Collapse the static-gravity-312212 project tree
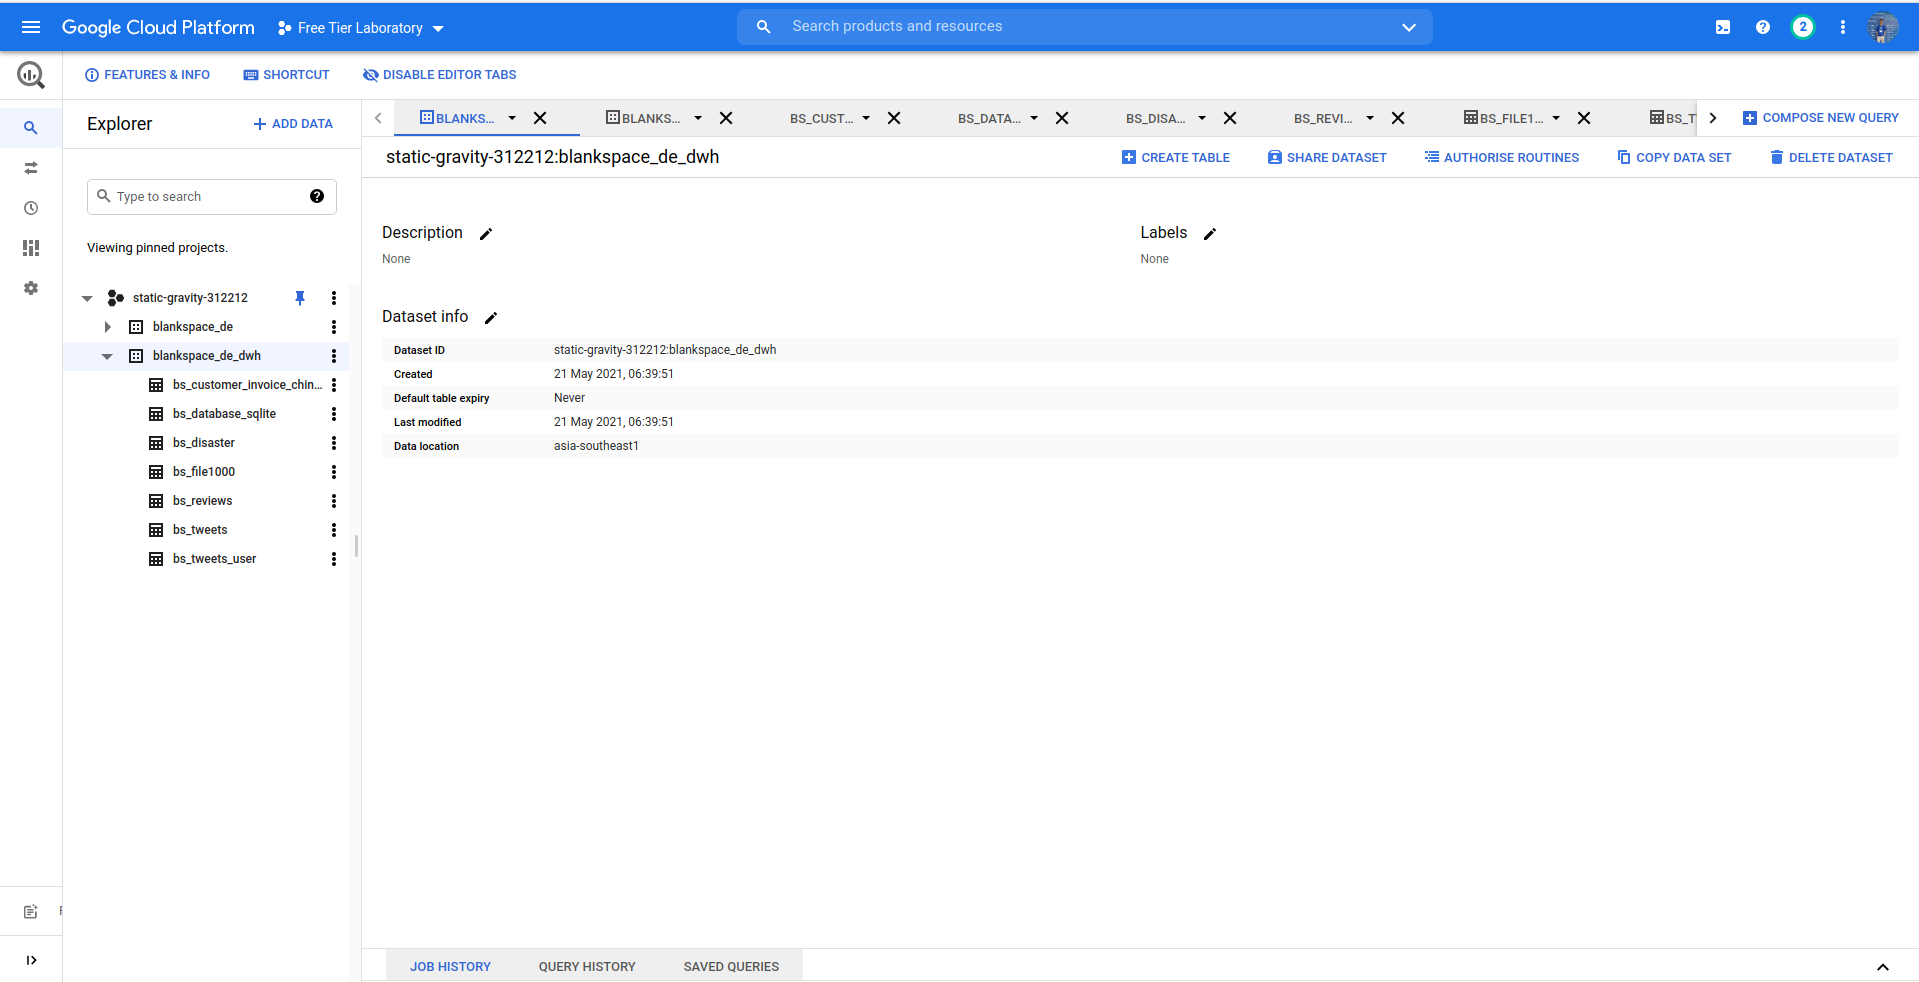Image resolution: width=1919 pixels, height=982 pixels. tap(87, 298)
